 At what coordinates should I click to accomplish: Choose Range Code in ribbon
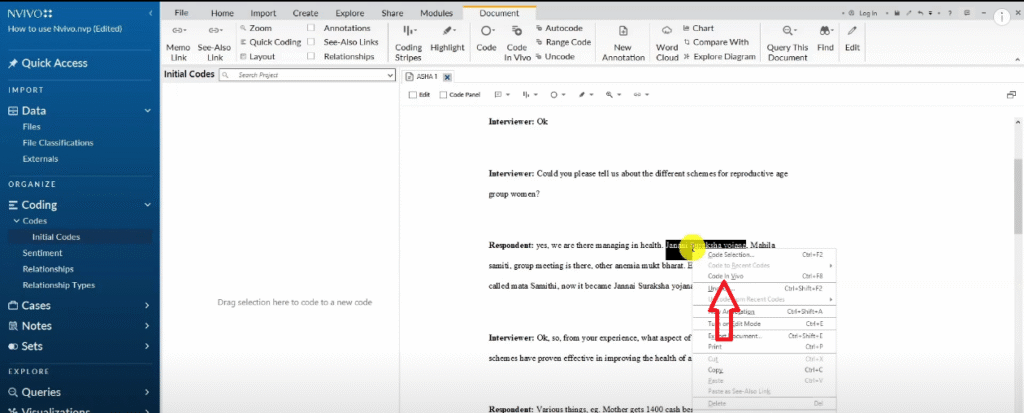coord(563,42)
